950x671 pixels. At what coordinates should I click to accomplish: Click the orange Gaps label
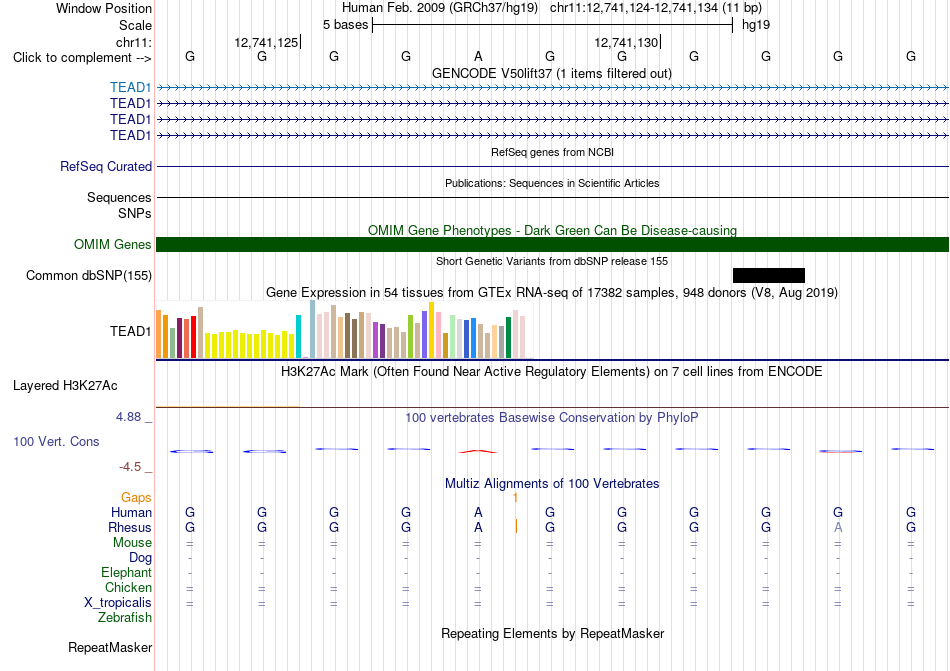[136, 498]
